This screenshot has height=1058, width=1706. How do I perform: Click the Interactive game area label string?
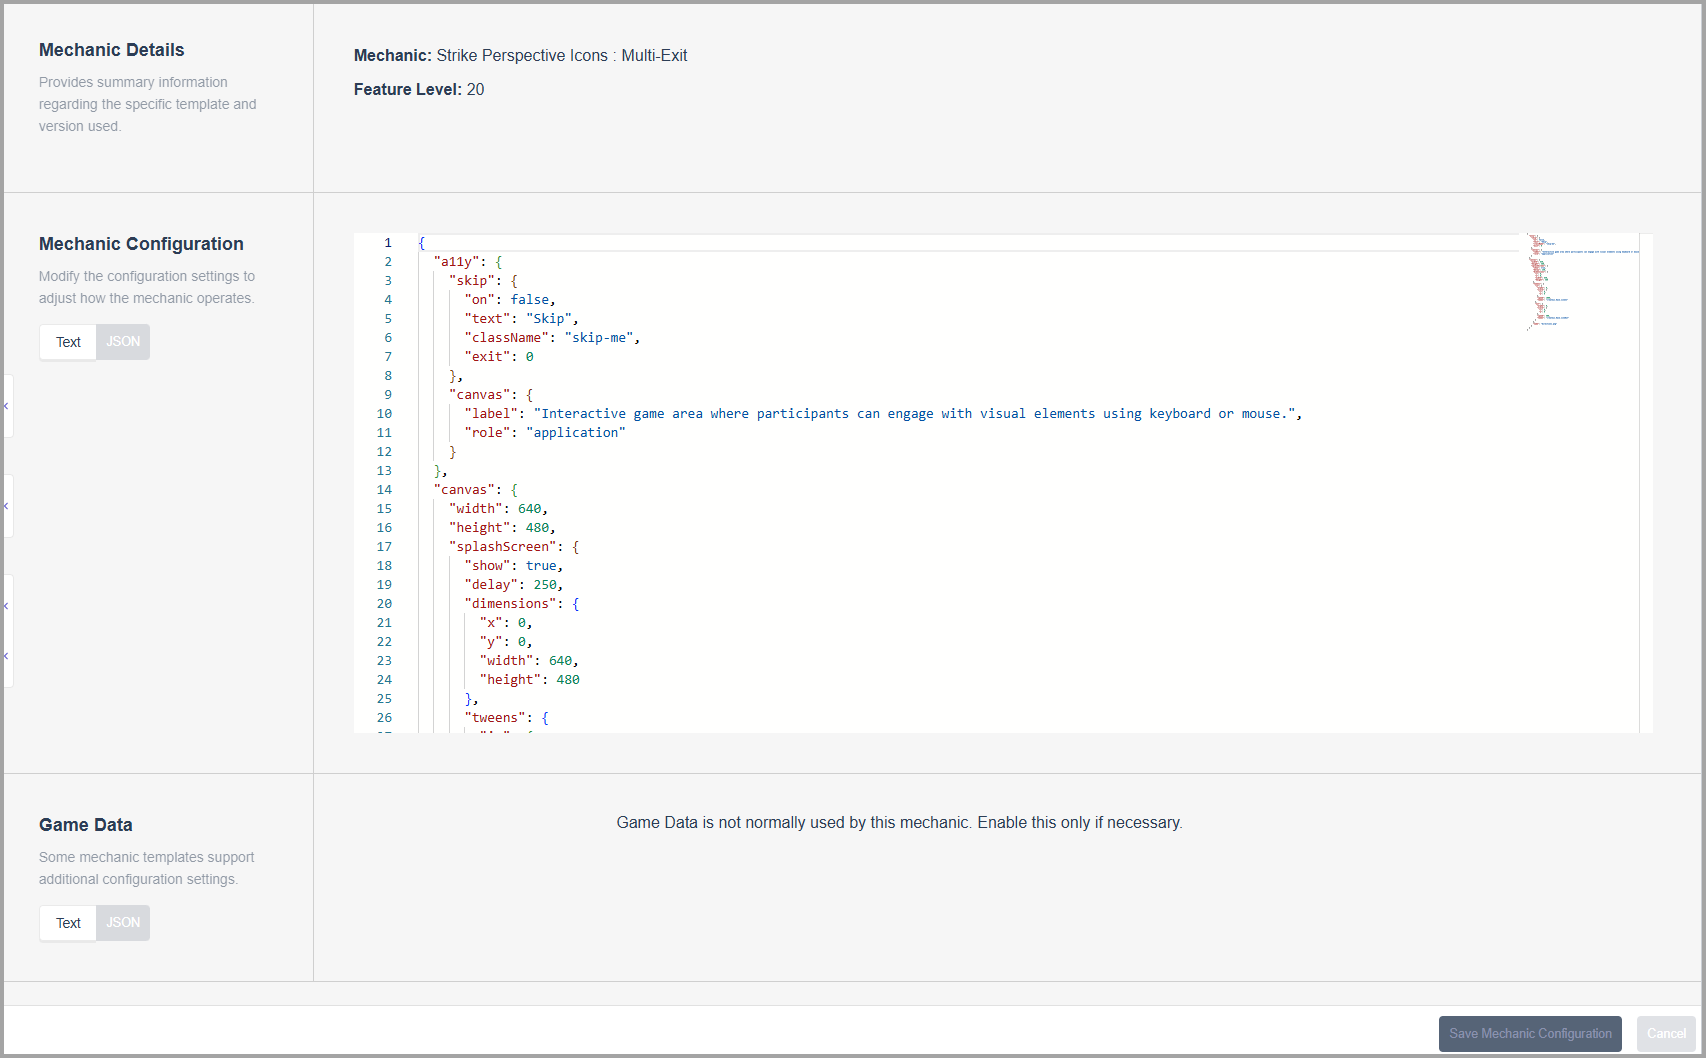[914, 414]
